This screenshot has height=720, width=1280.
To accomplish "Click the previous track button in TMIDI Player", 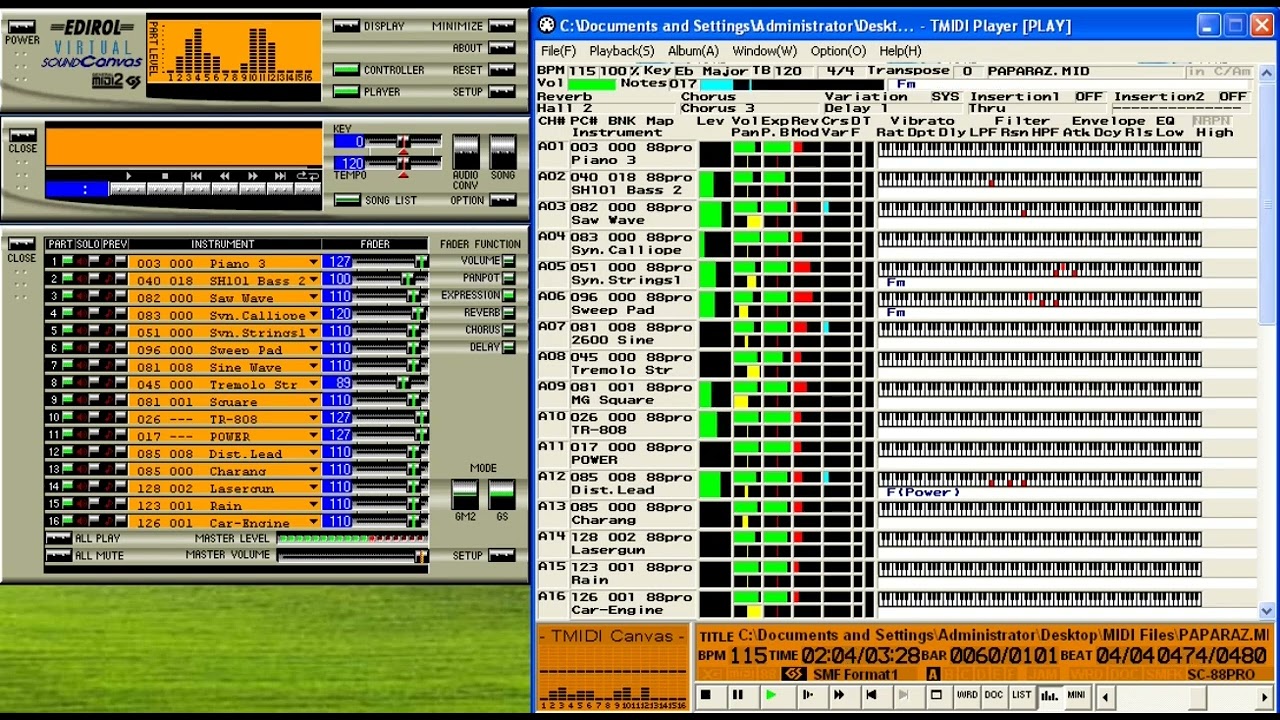I will [872, 696].
